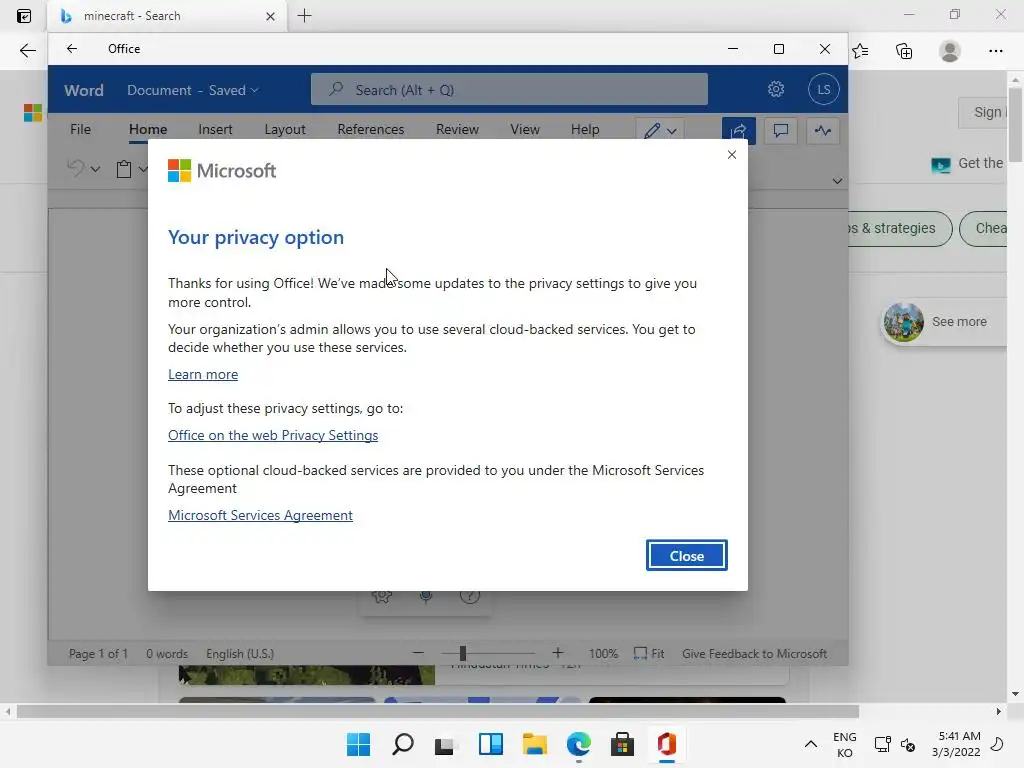Image resolution: width=1024 pixels, height=768 pixels.
Task: Click the Paste clipboard icon
Action: click(123, 169)
